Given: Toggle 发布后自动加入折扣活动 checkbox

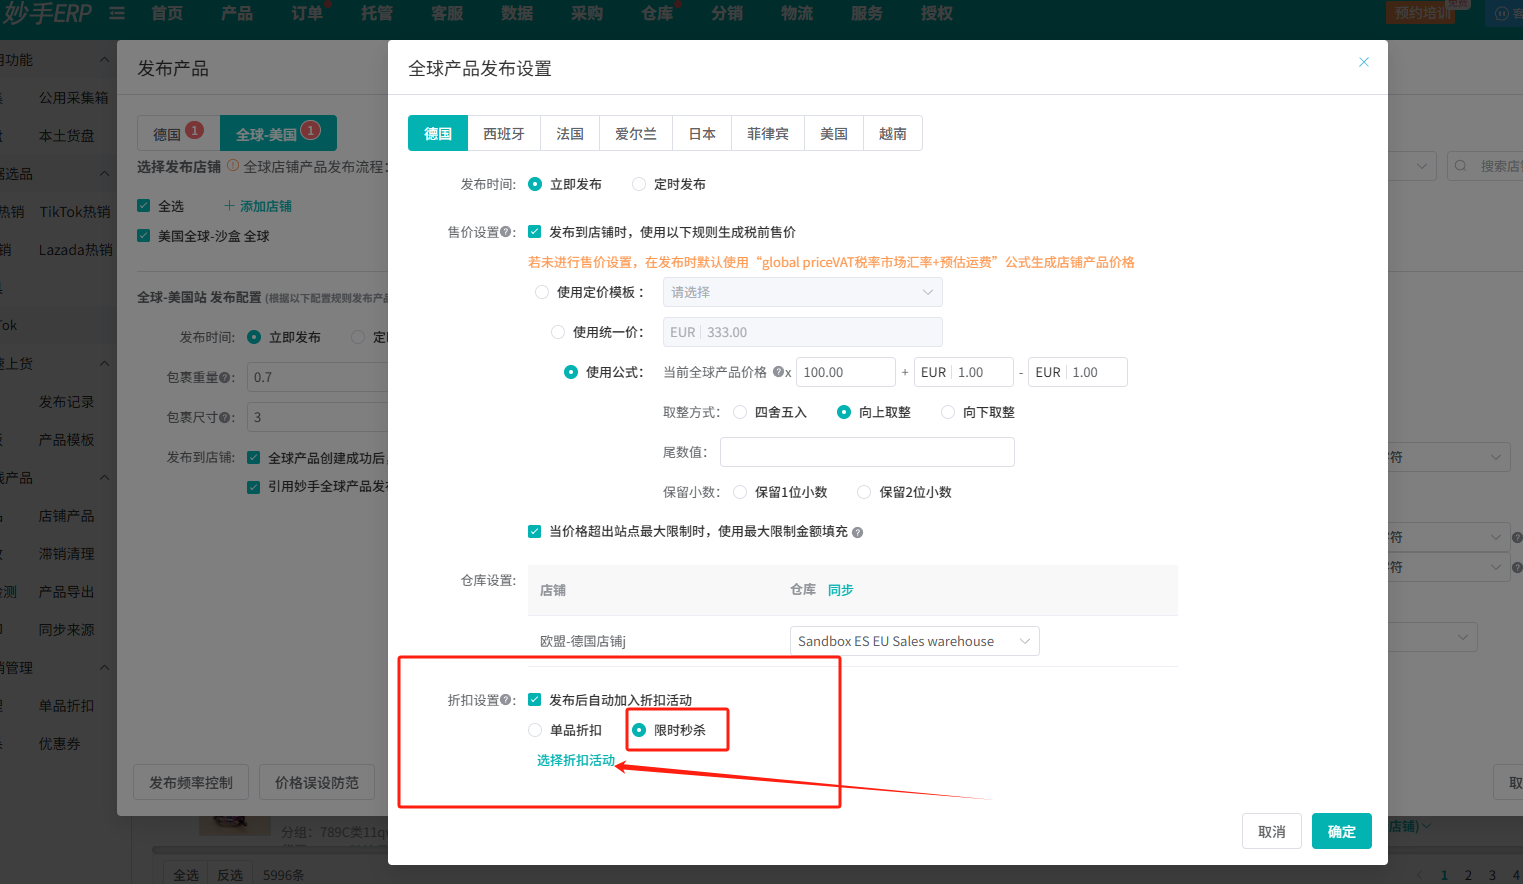Looking at the screenshot, I should click(x=534, y=700).
